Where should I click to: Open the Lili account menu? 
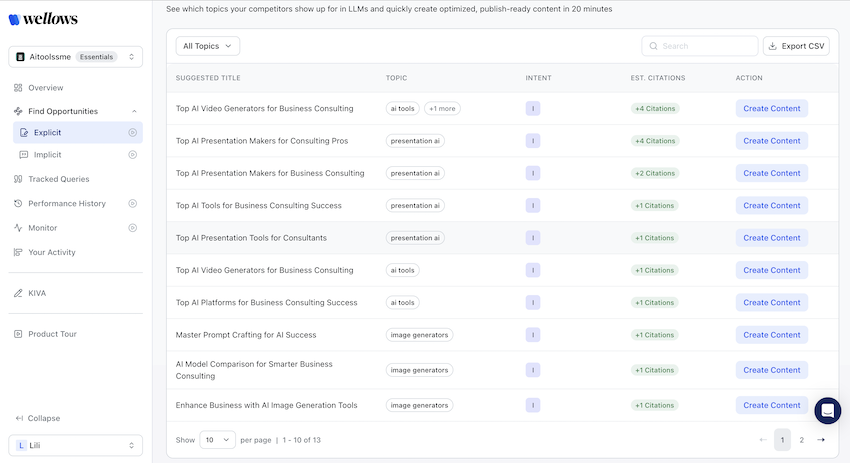tap(75, 445)
